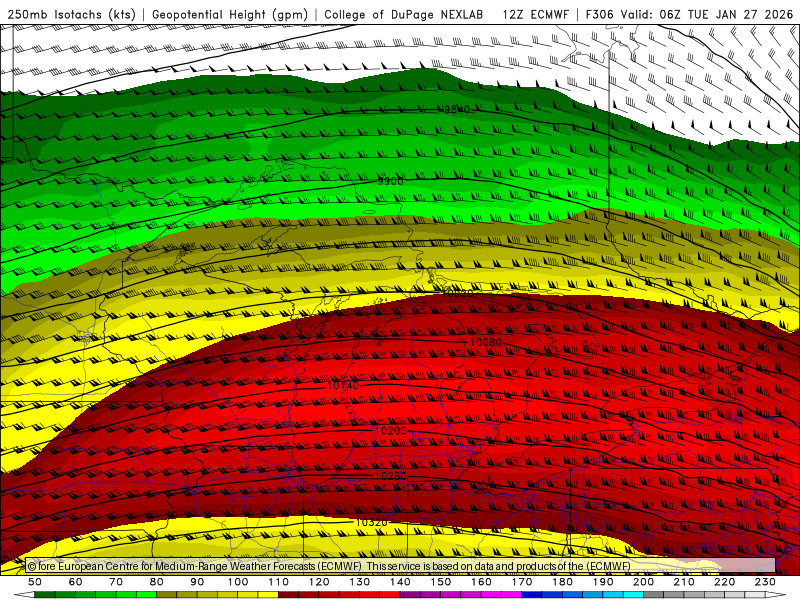
Task: Click the 70 knots color scale label
Action: [116, 582]
